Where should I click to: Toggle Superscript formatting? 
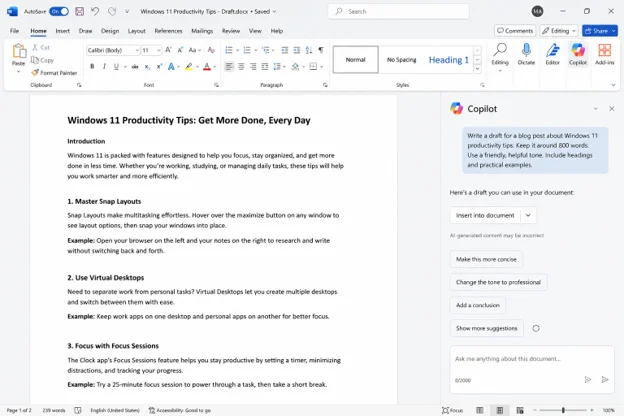tap(159, 66)
